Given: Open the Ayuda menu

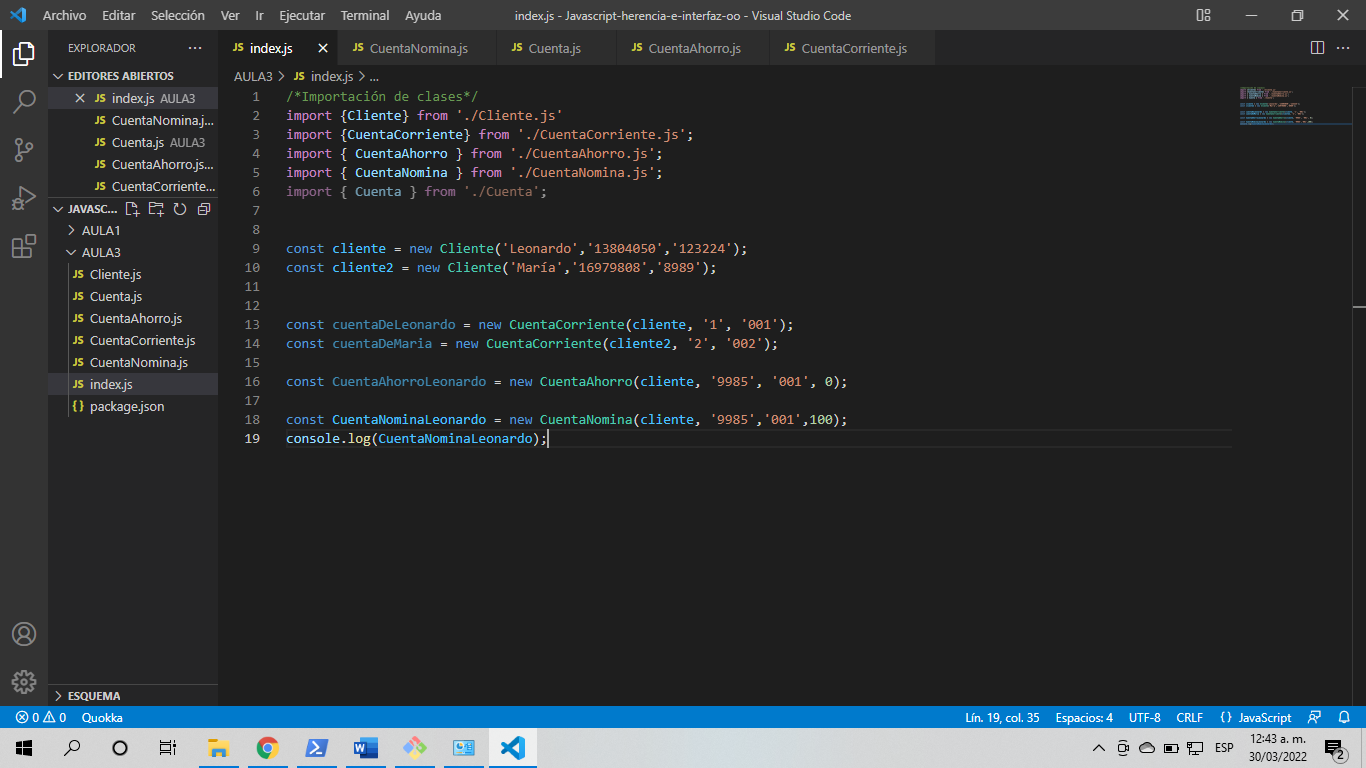Looking at the screenshot, I should click(x=423, y=15).
